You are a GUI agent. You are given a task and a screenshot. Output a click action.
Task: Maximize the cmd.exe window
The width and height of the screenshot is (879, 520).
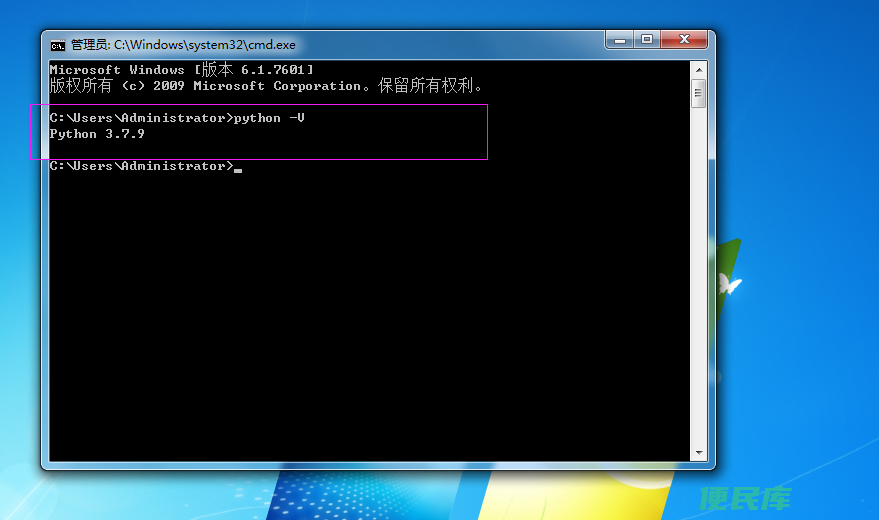point(647,40)
